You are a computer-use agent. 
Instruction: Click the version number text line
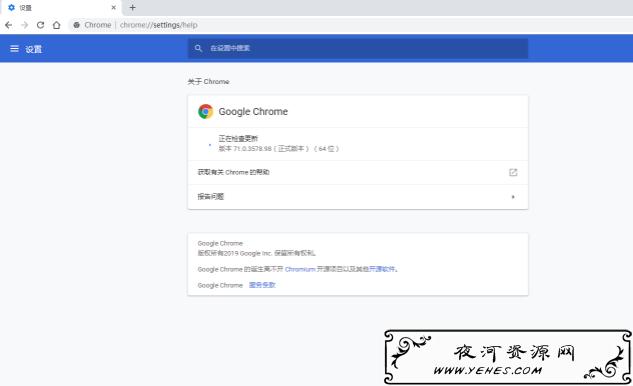pyautogui.click(x=279, y=149)
